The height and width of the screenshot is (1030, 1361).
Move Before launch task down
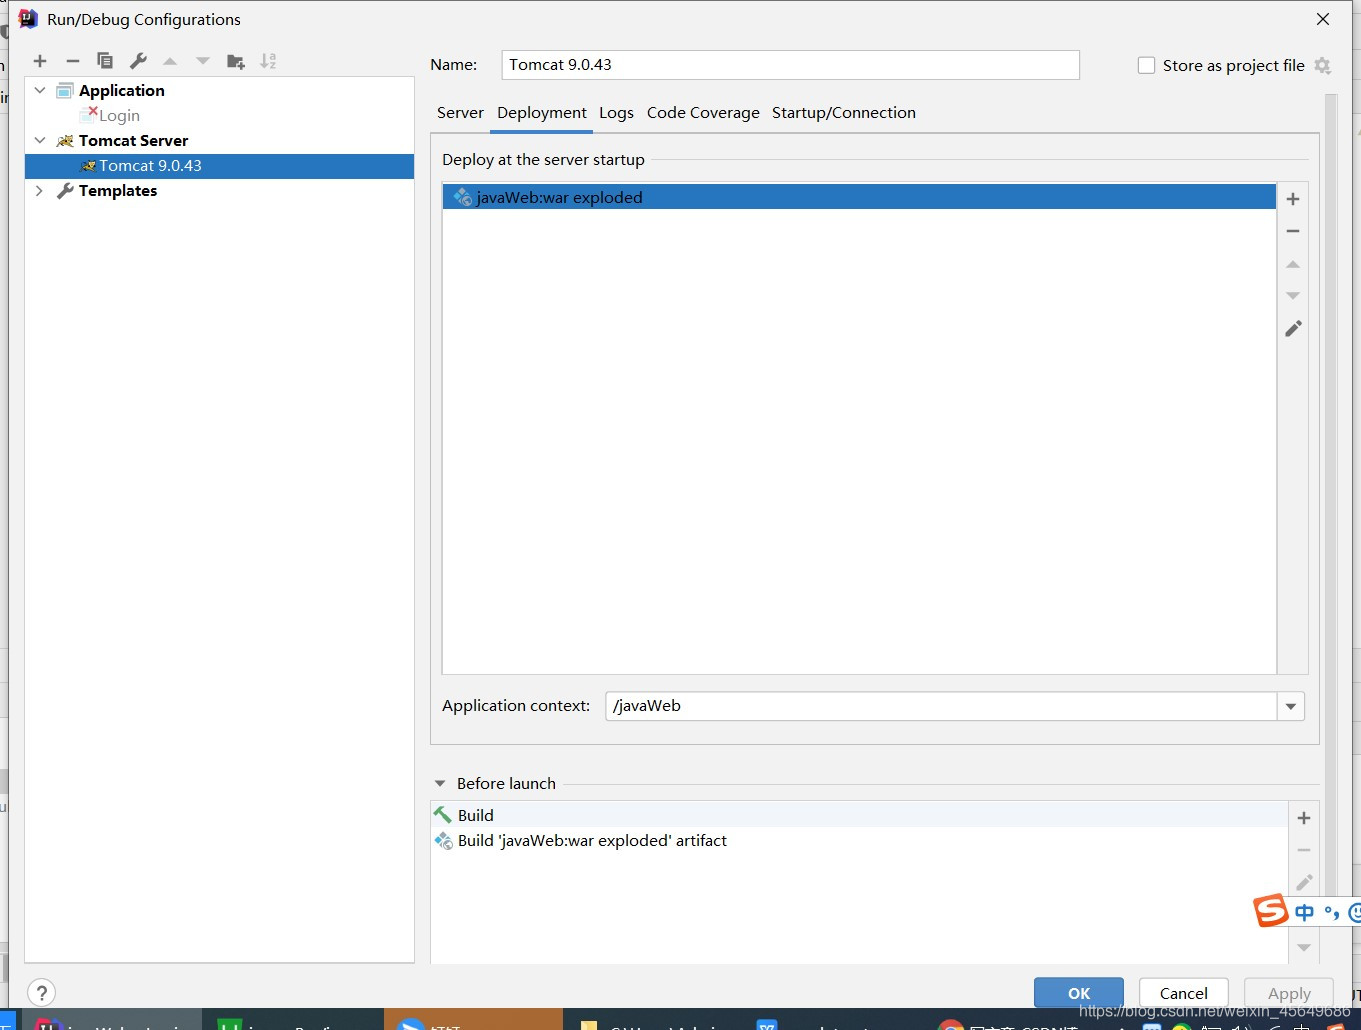(x=1304, y=947)
